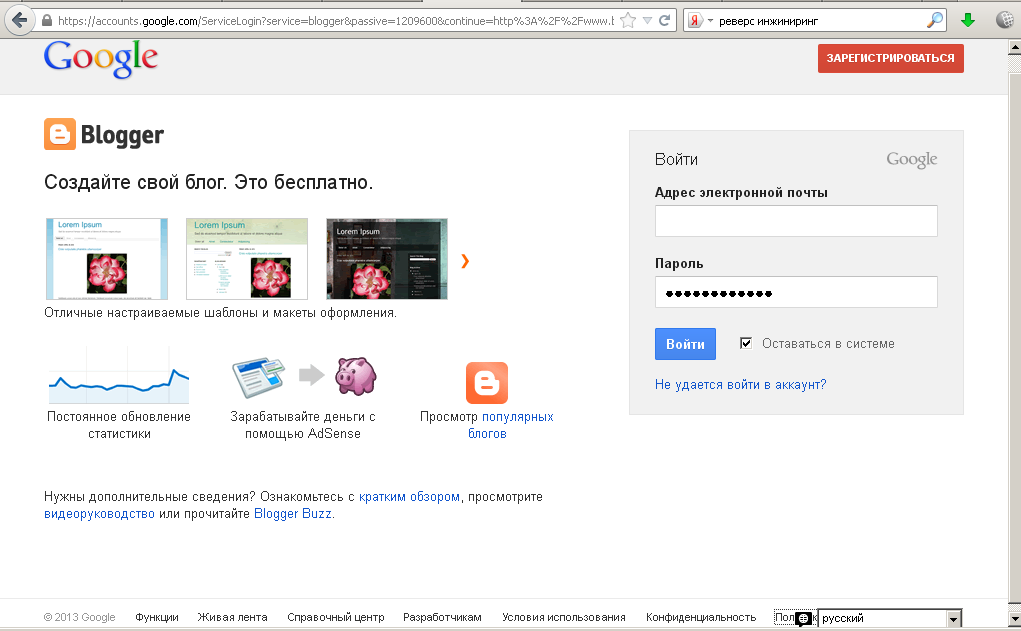
Task: Select the green Lorem Ipsum template thumbnail
Action: (x=247, y=259)
